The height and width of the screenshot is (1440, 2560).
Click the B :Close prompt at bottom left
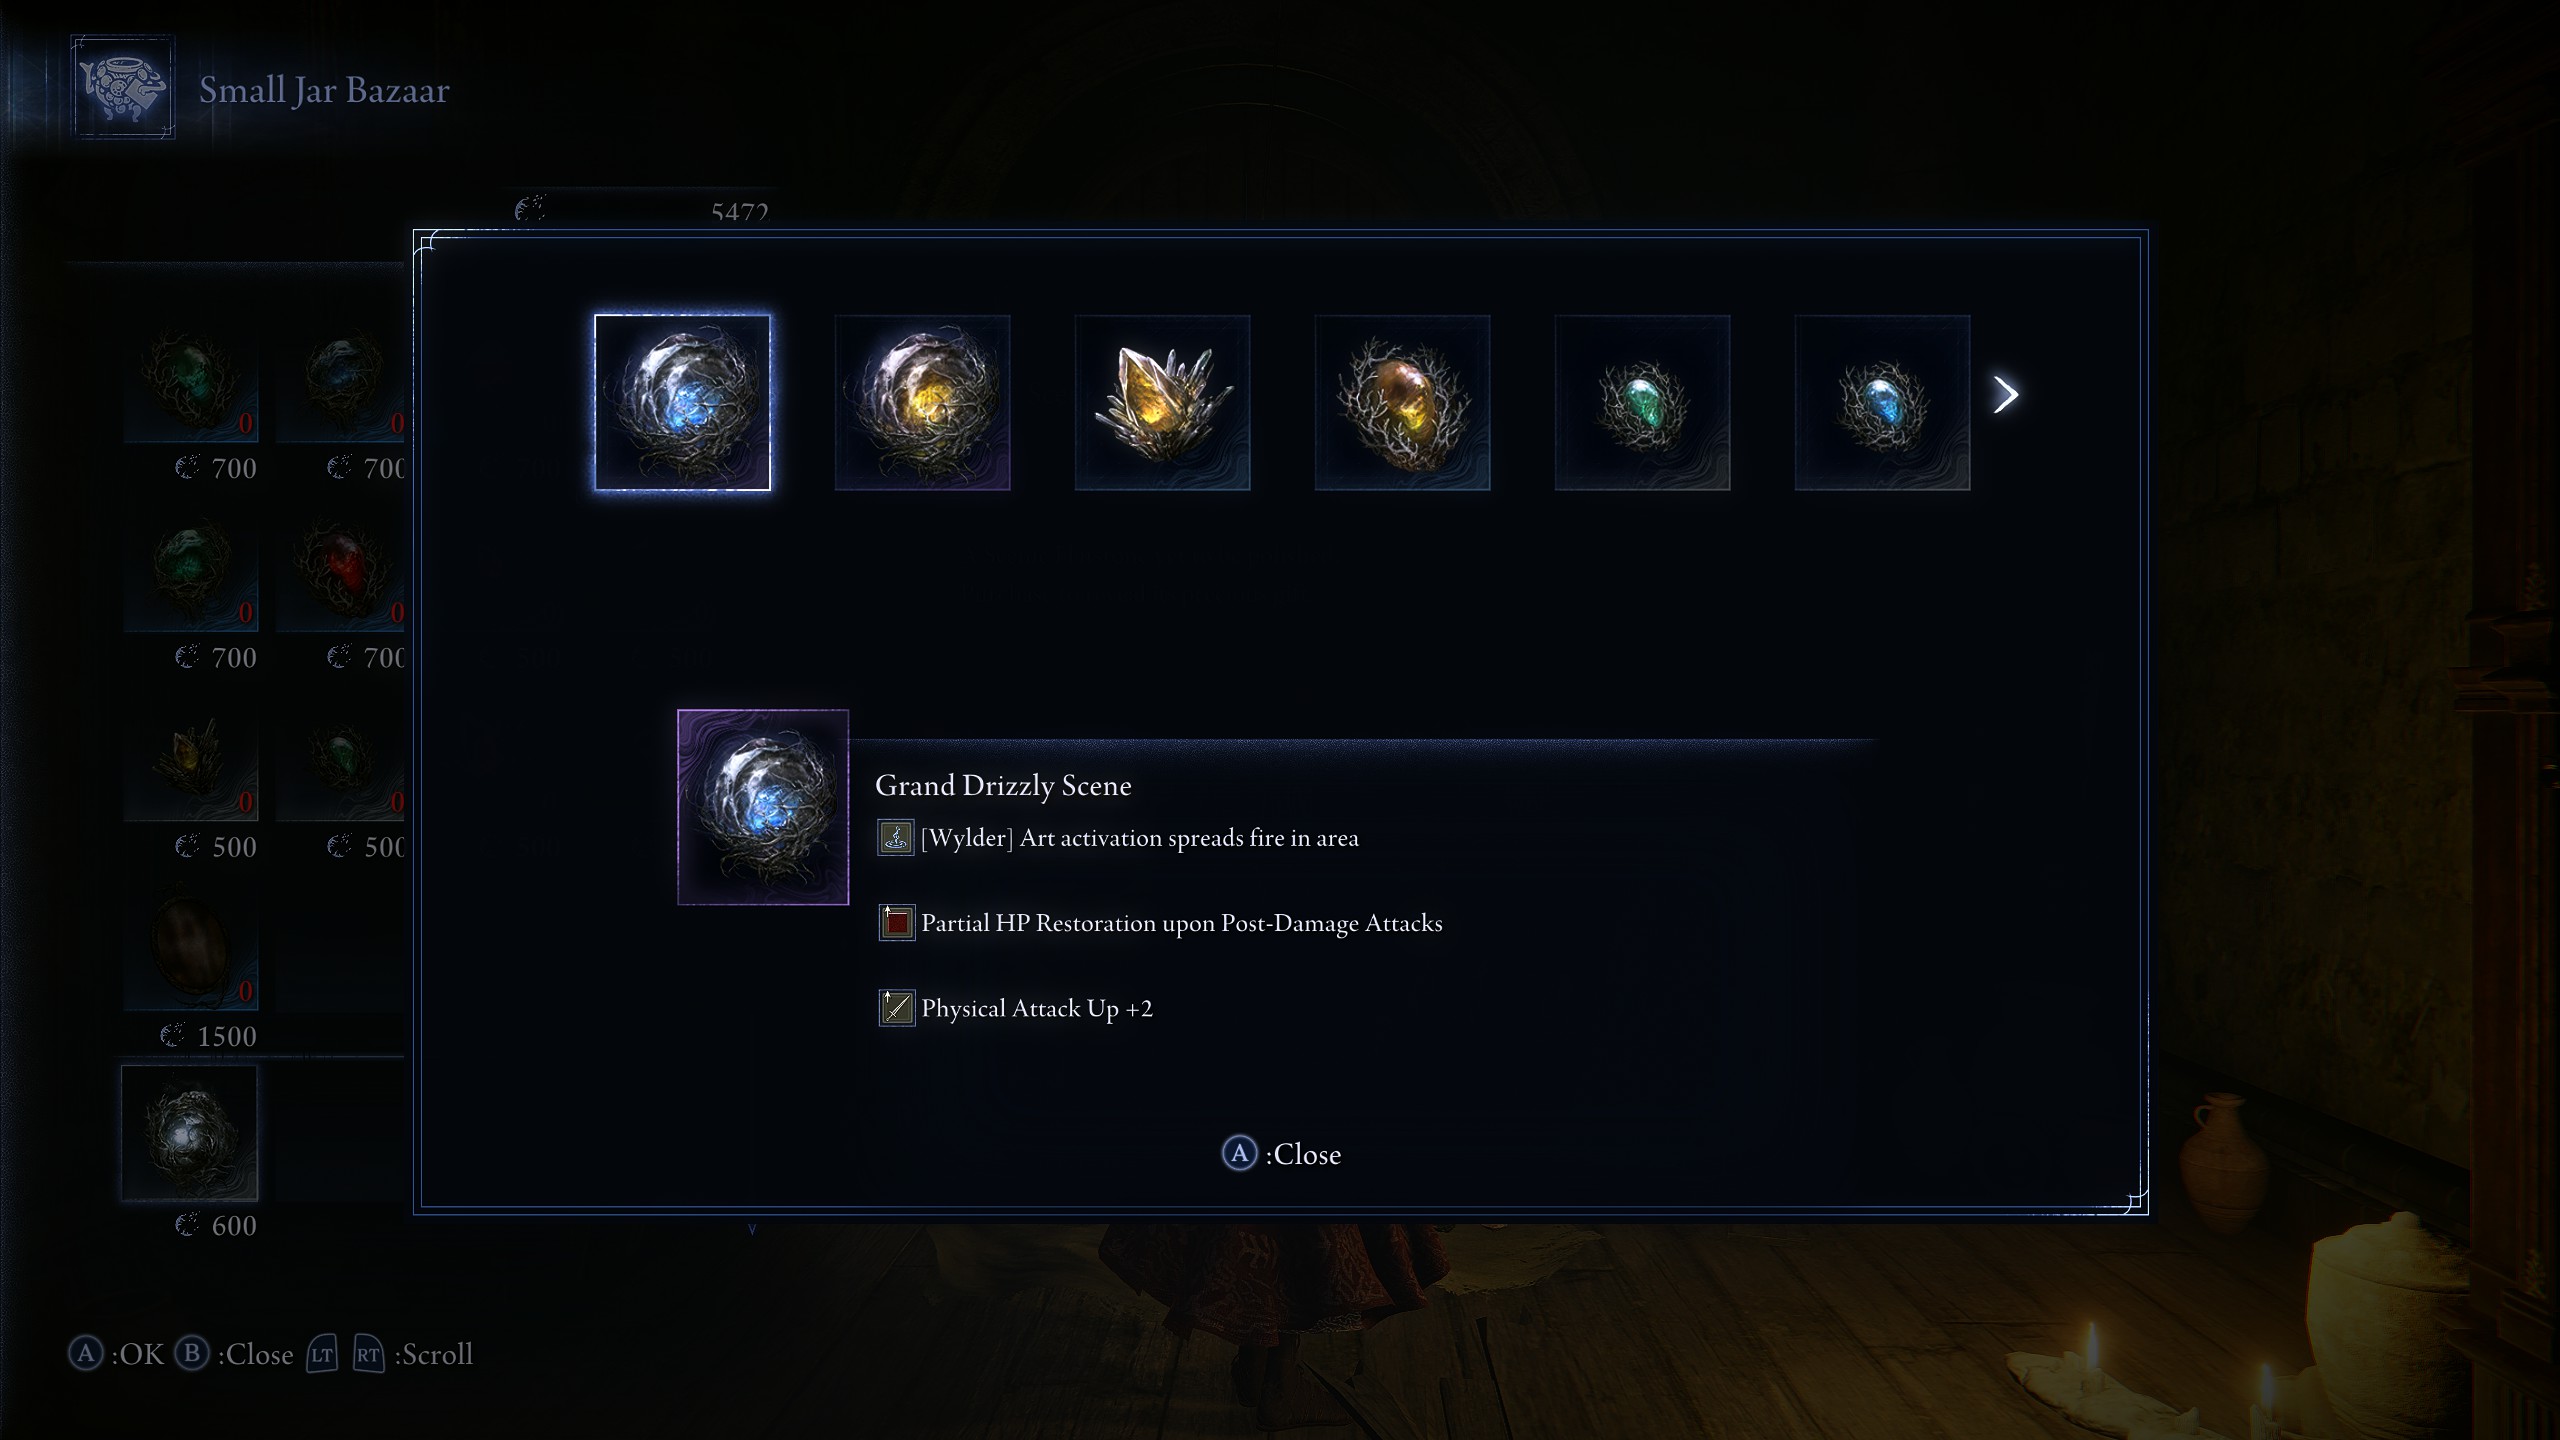(234, 1354)
